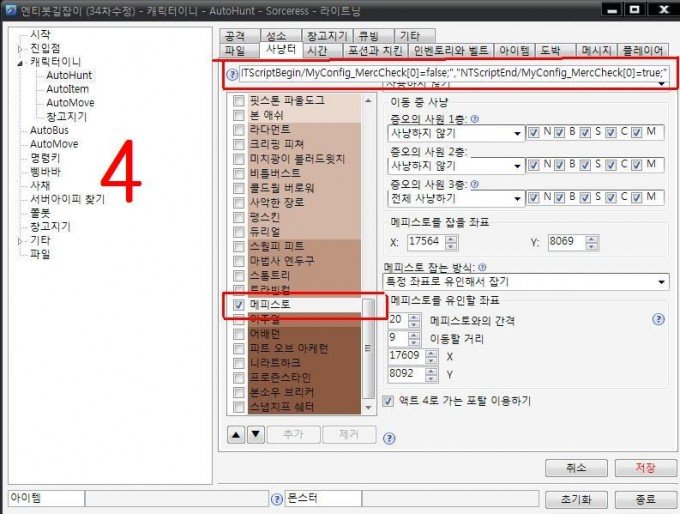
Task: Select AutoItem in the tree
Action: click(68, 89)
